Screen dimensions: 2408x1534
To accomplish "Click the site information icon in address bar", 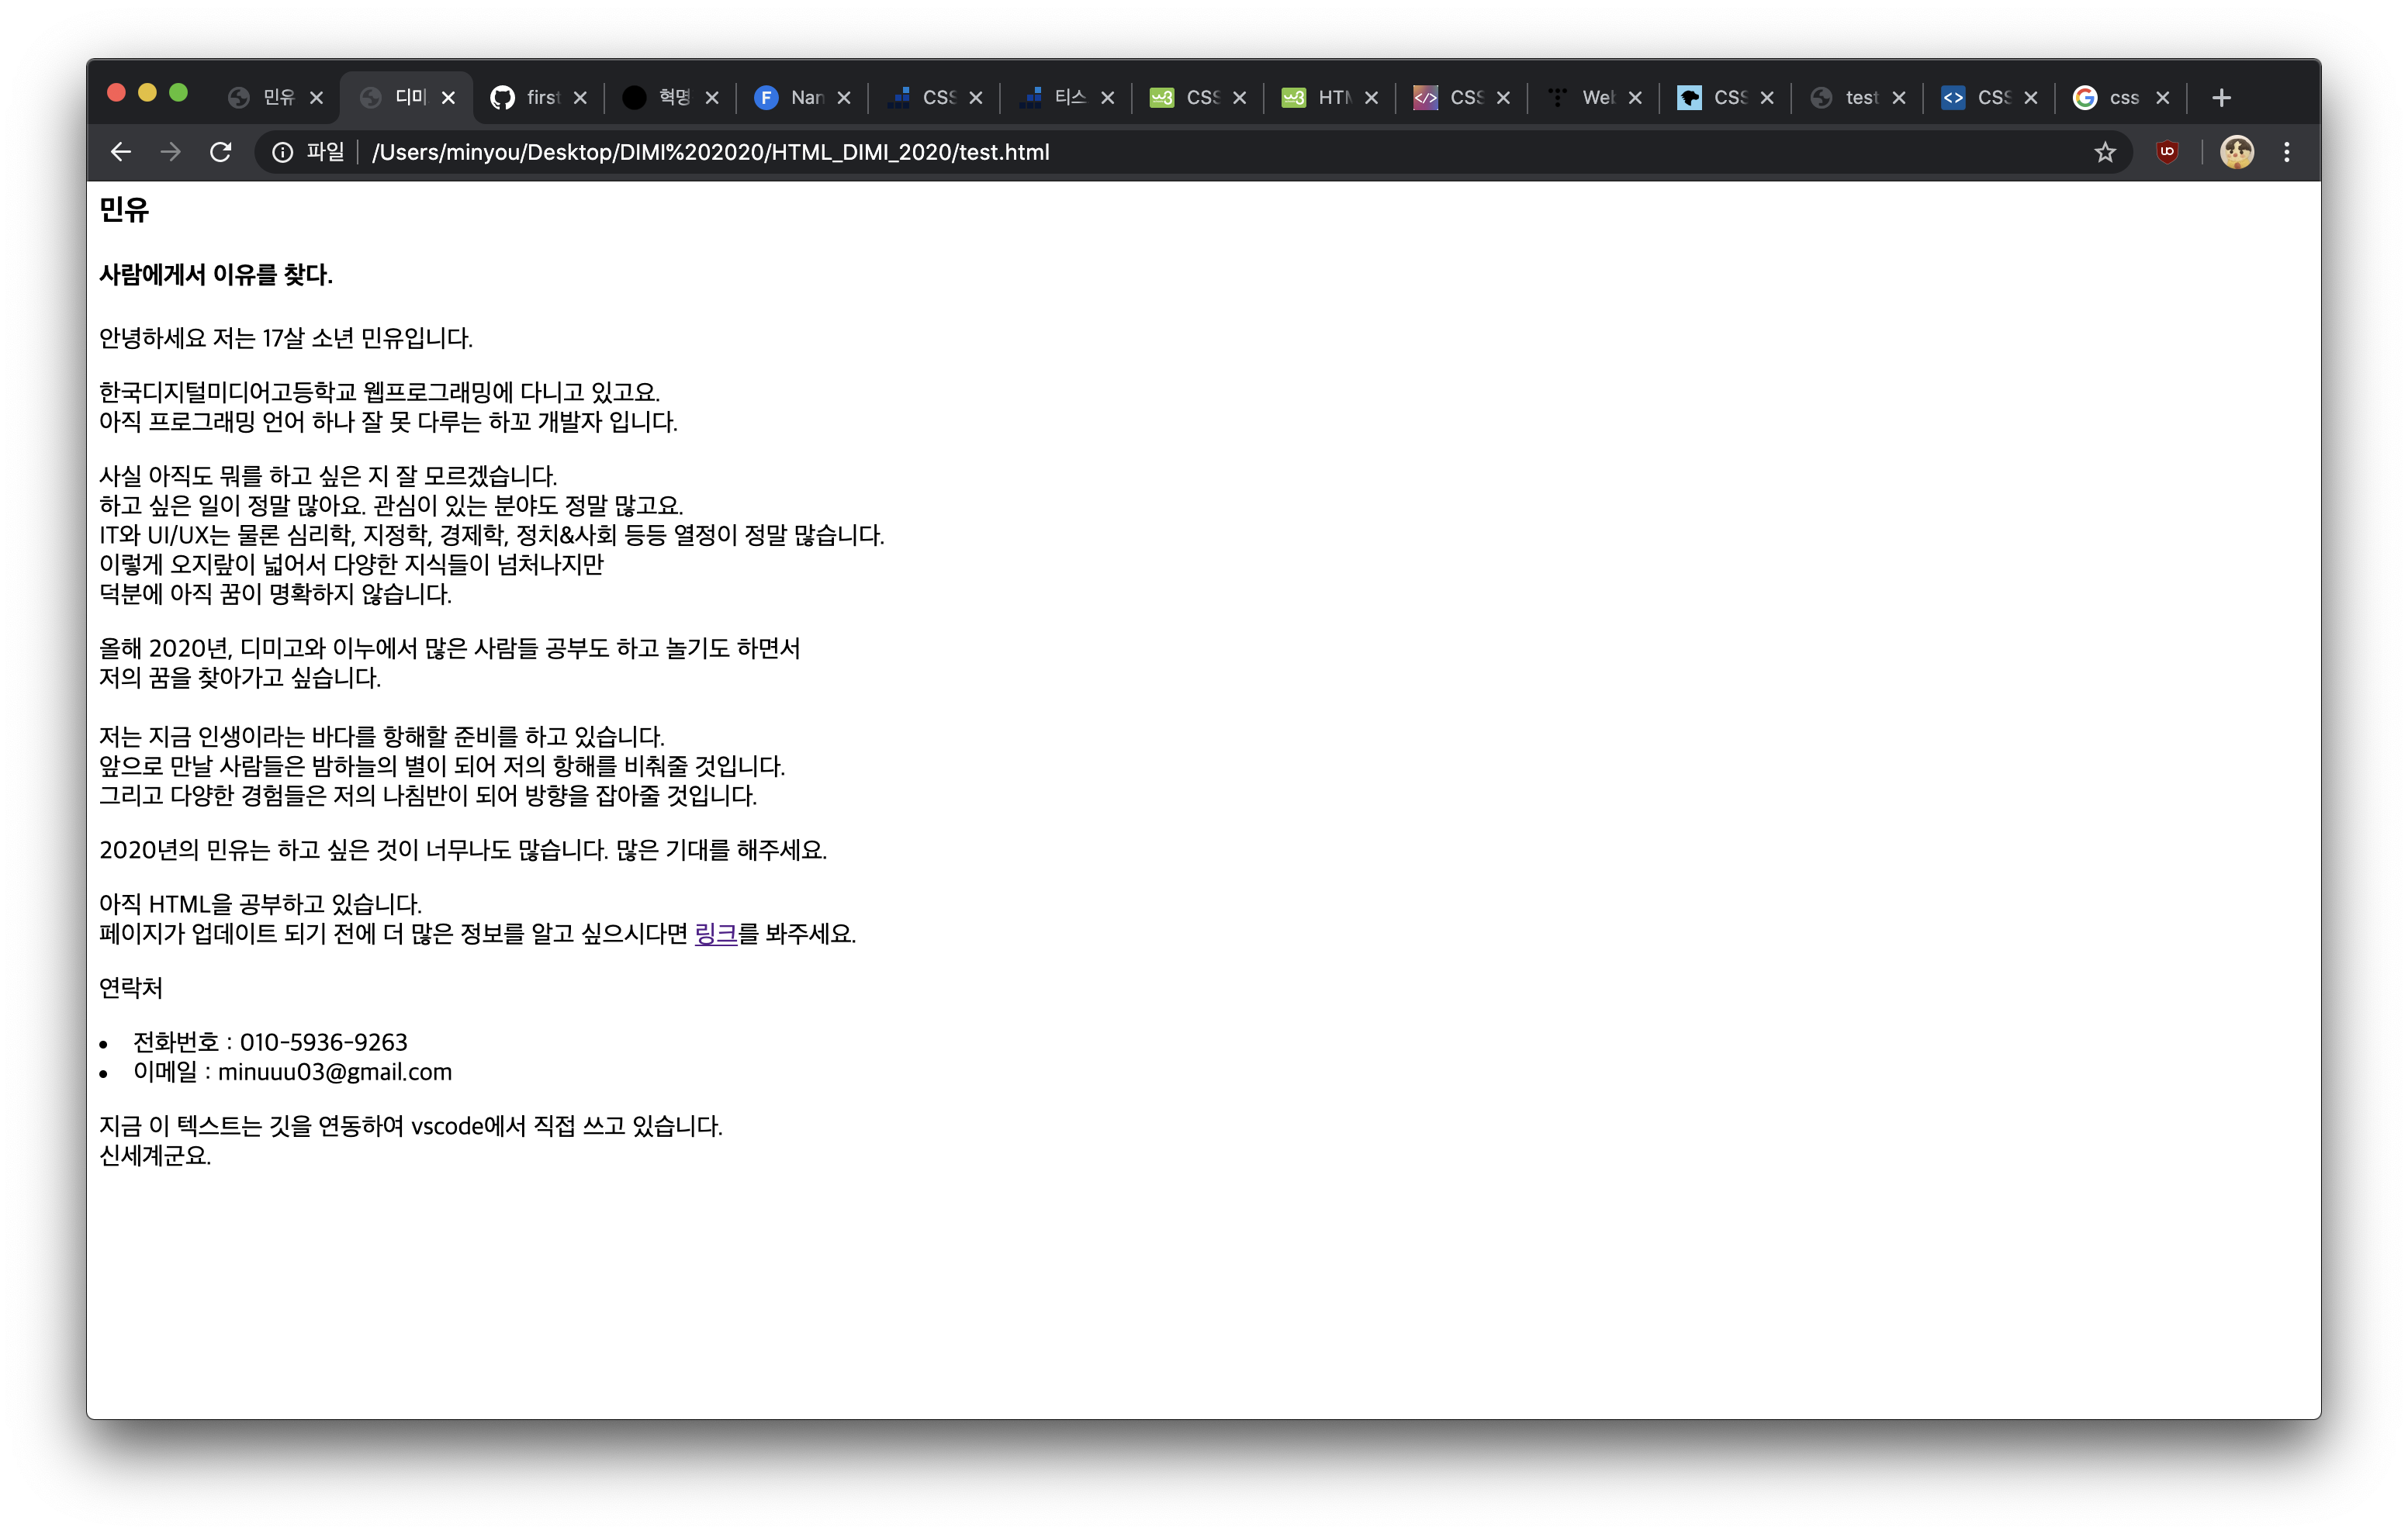I will pos(283,152).
